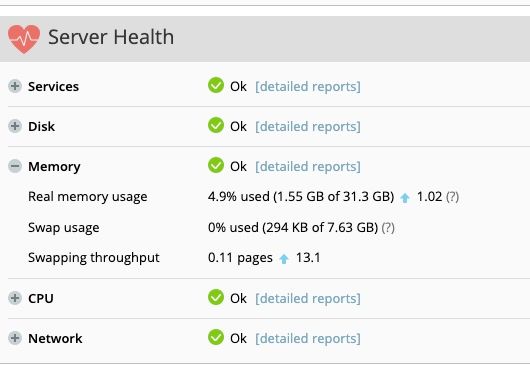Expand the CPU section

pos(15,298)
